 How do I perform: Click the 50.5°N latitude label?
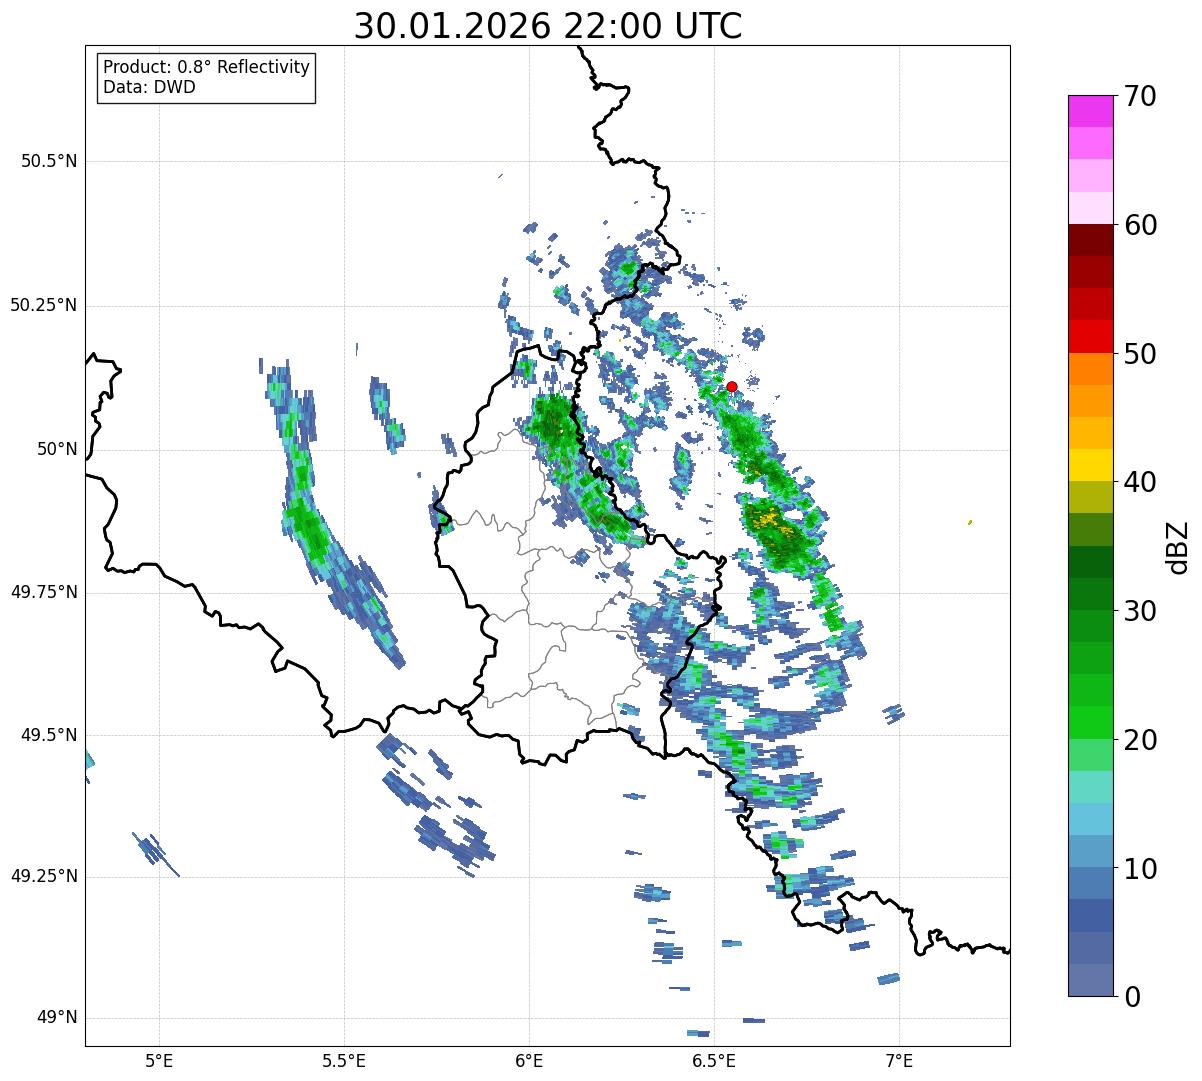49,161
